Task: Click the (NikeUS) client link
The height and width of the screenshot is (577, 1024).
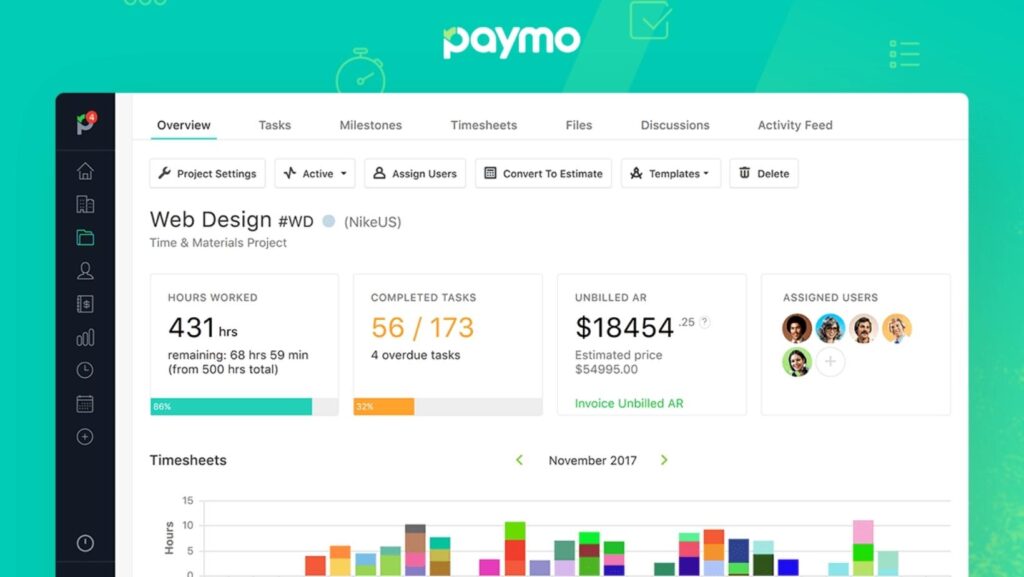Action: (x=372, y=222)
